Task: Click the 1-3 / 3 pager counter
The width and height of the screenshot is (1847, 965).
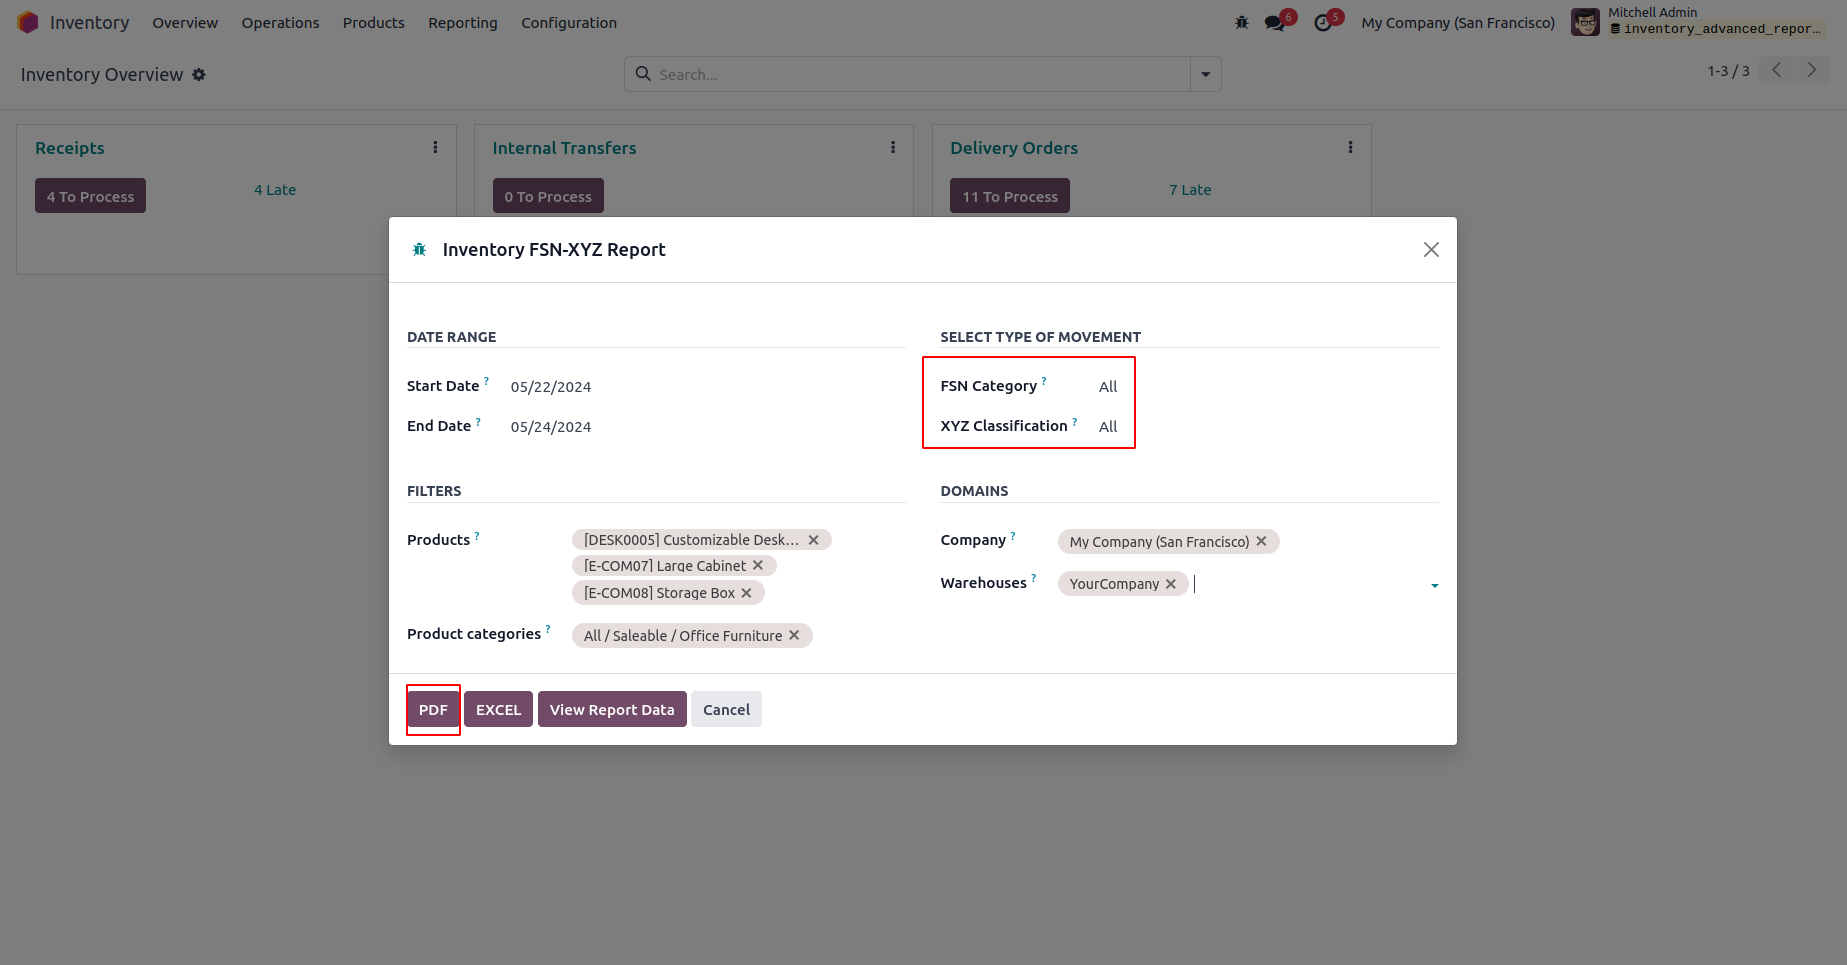Action: [1728, 71]
